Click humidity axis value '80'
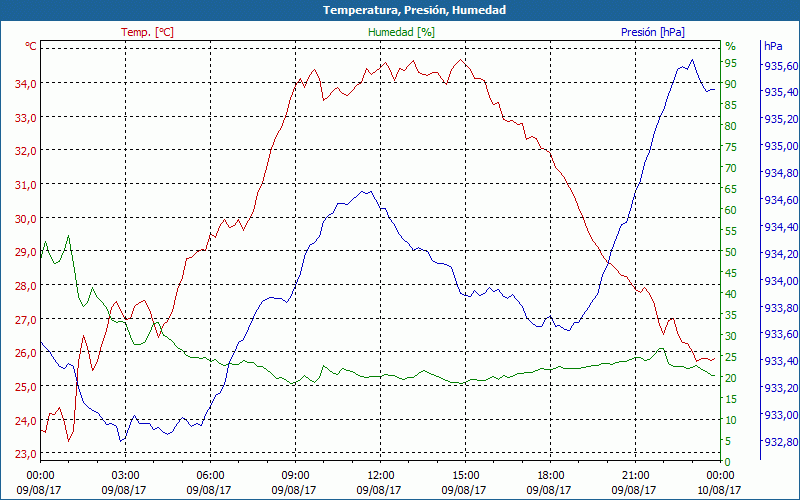Viewport: 800px width, 500px height. 731,126
